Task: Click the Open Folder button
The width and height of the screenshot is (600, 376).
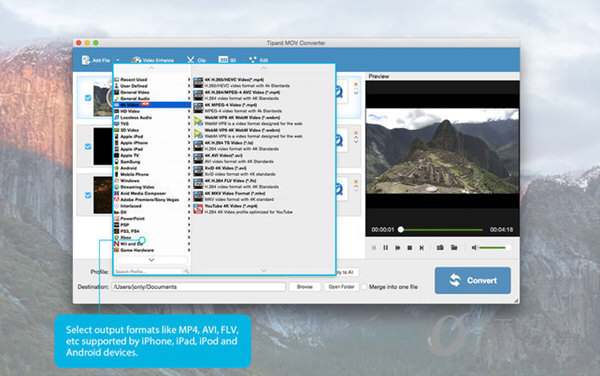Action: pyautogui.click(x=341, y=286)
